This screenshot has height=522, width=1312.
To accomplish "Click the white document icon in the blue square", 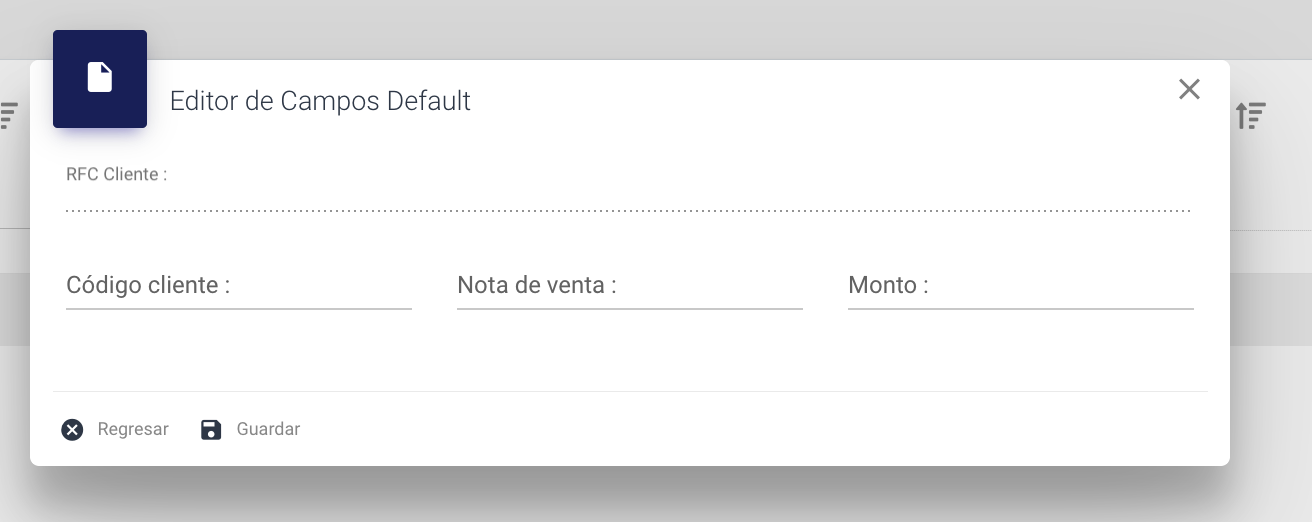I will 100,78.
